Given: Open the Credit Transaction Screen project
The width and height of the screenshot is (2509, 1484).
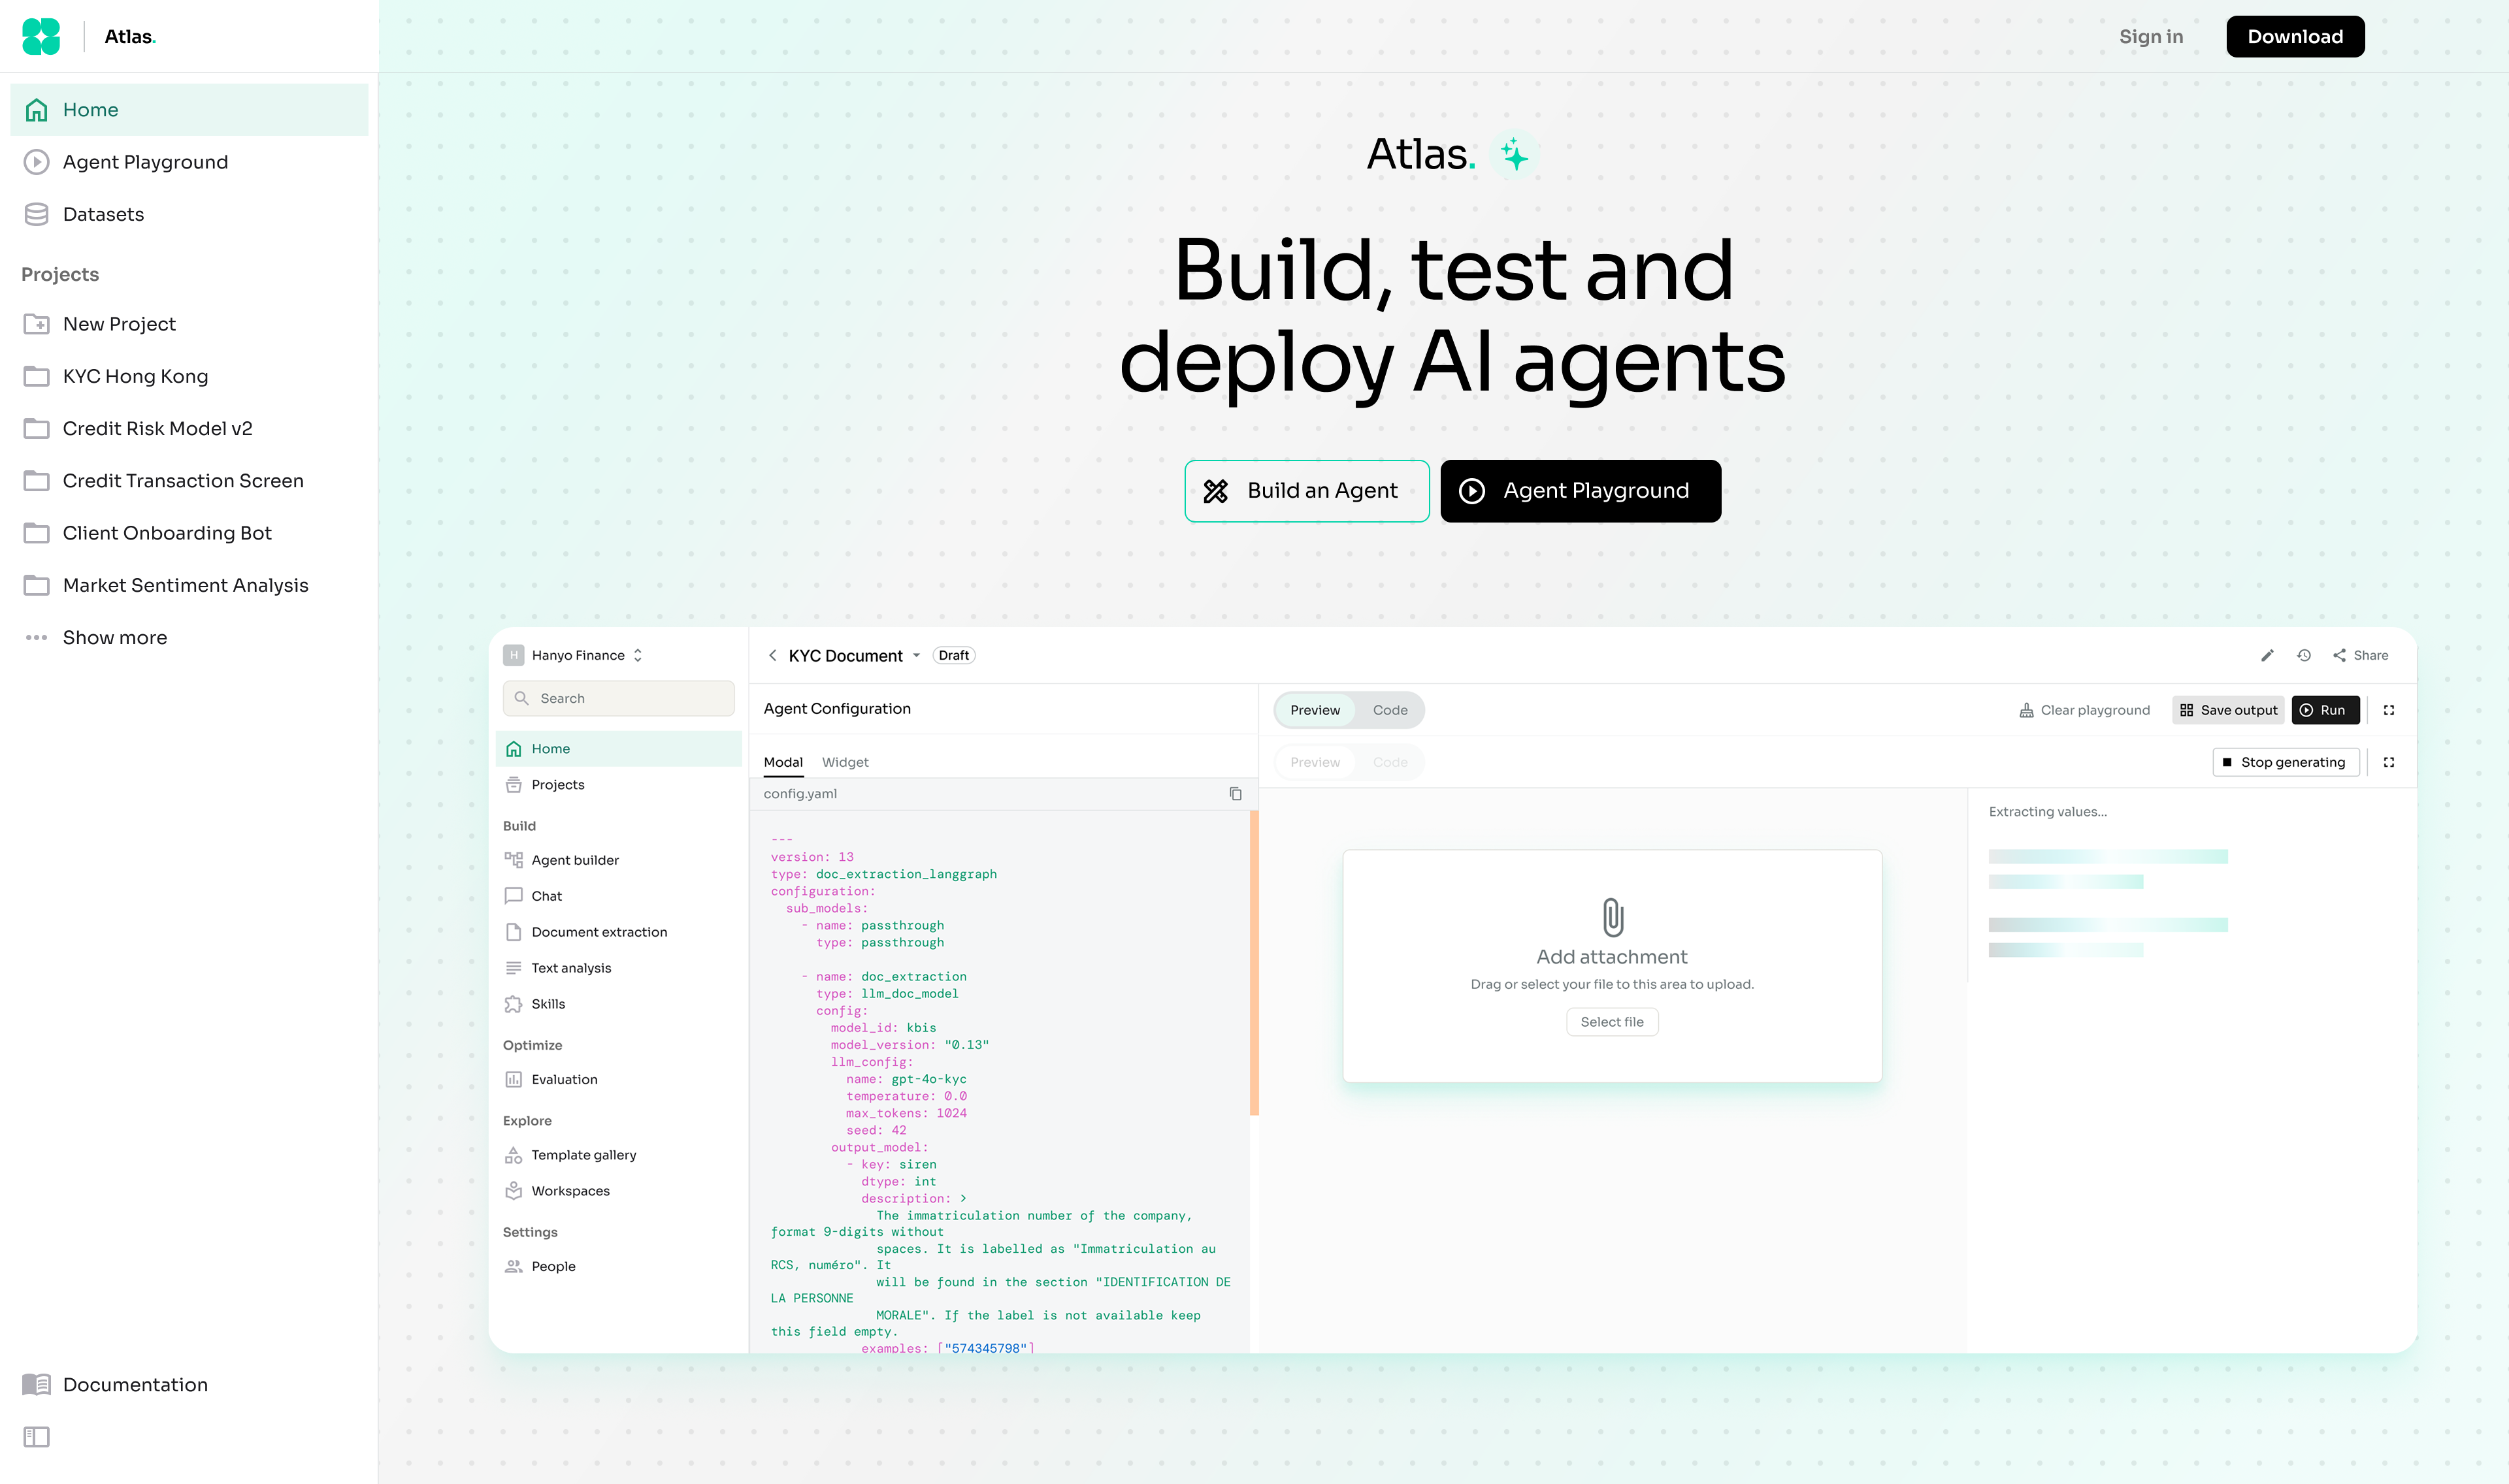Looking at the screenshot, I should (189, 481).
